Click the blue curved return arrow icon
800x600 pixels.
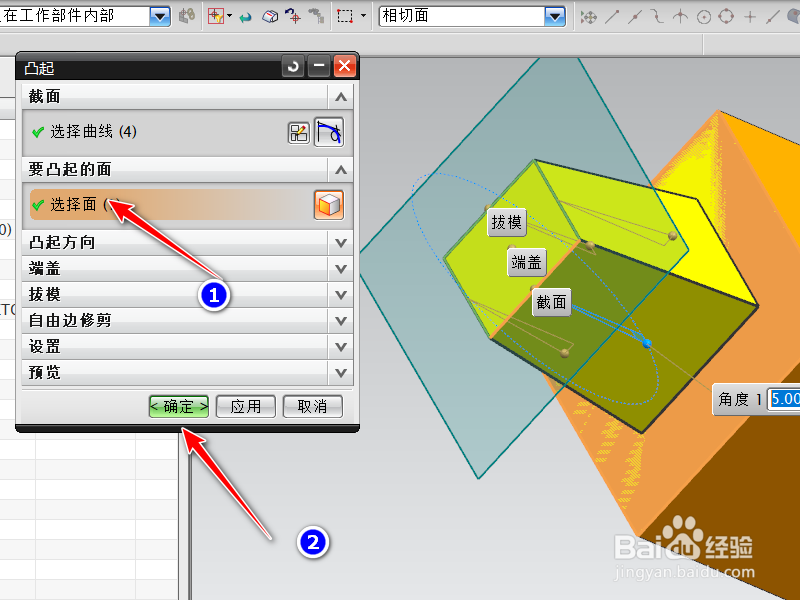[246, 17]
